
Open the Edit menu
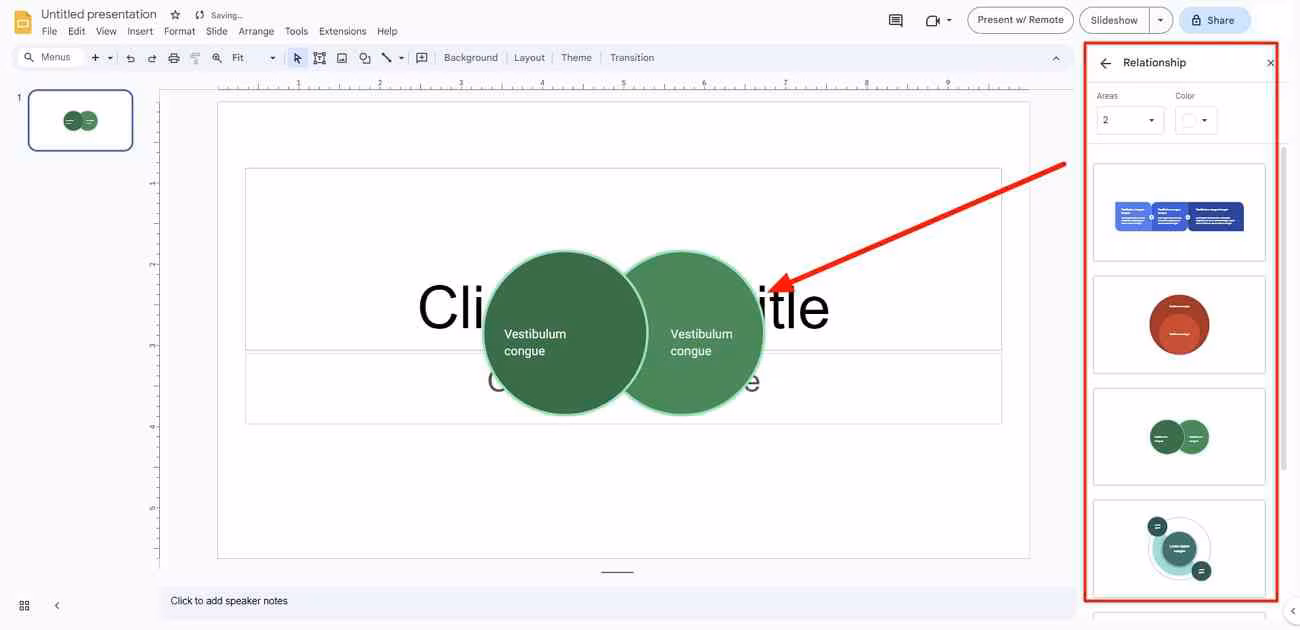click(77, 31)
